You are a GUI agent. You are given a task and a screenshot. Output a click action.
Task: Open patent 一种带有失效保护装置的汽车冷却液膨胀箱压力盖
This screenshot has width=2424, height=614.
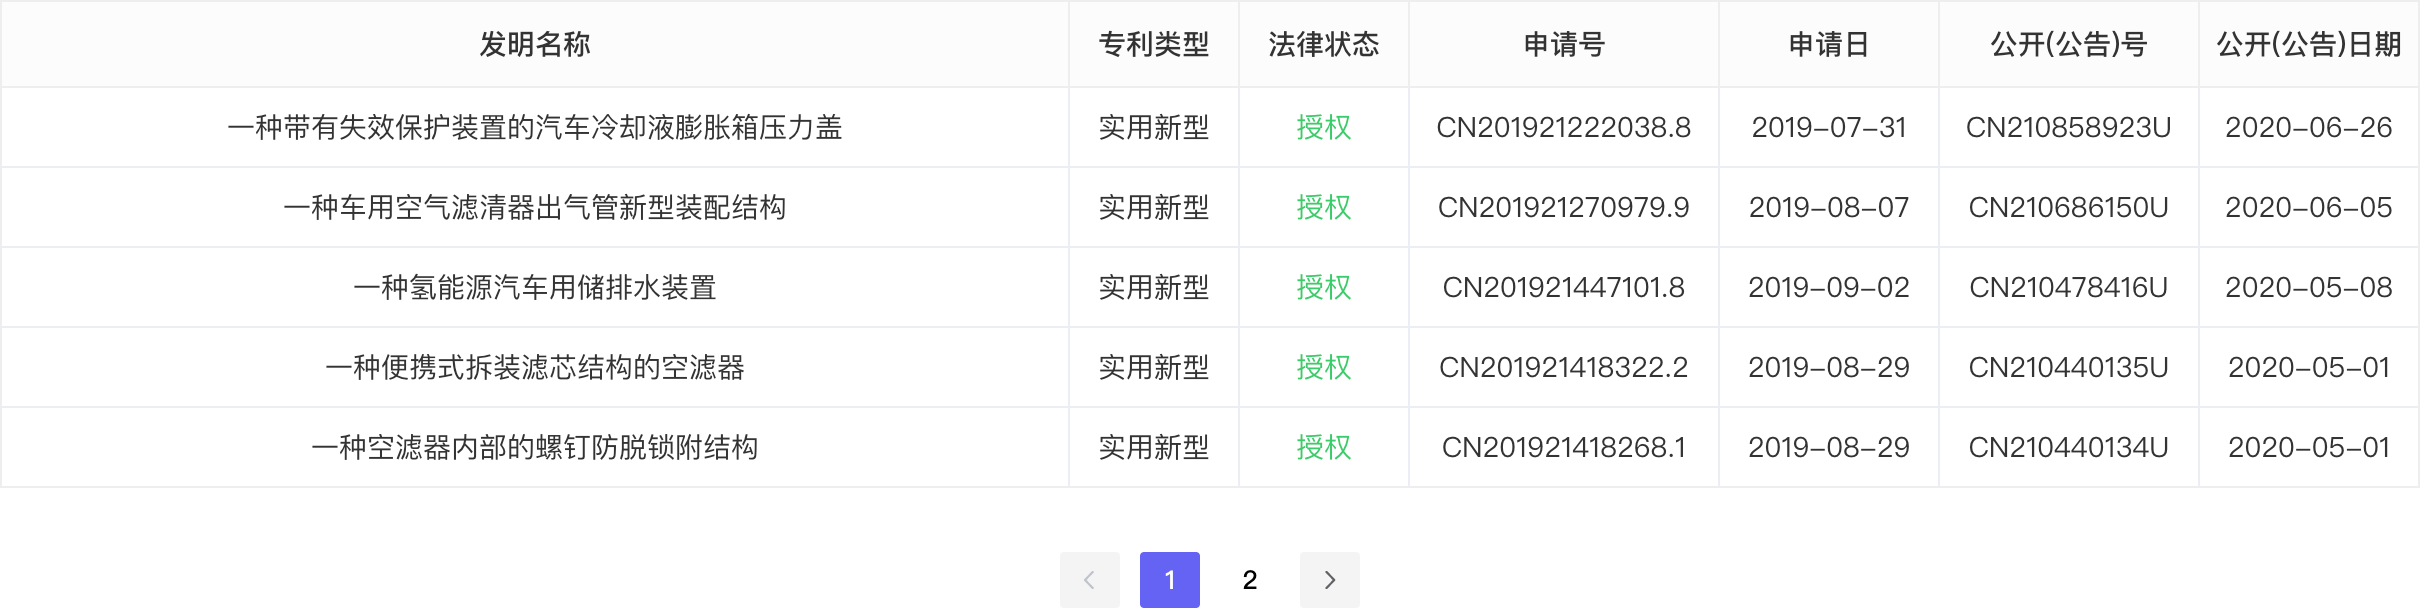coord(534,127)
